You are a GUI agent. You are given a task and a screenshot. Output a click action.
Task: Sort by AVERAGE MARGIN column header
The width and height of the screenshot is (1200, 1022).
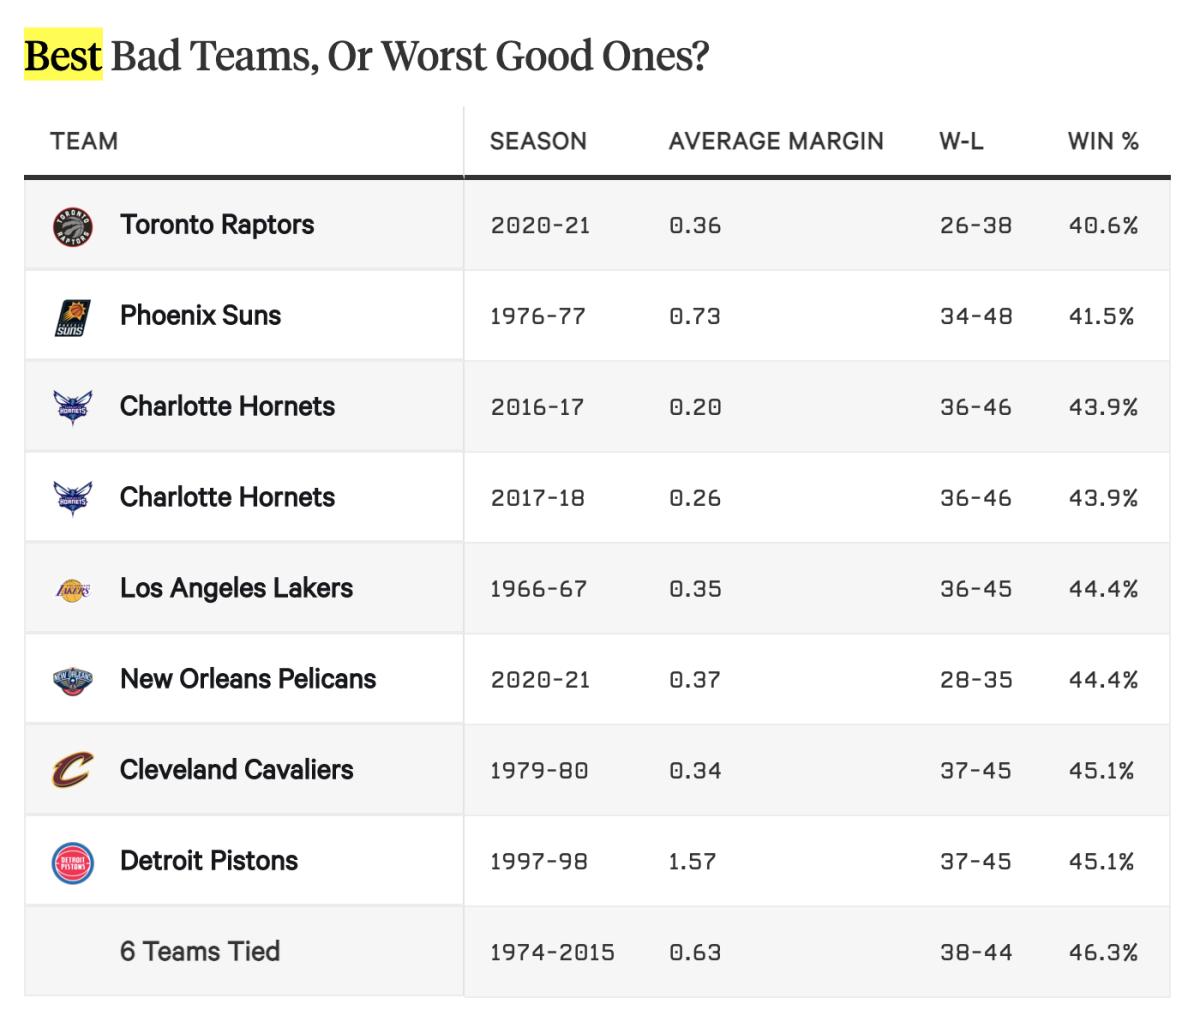coord(776,141)
